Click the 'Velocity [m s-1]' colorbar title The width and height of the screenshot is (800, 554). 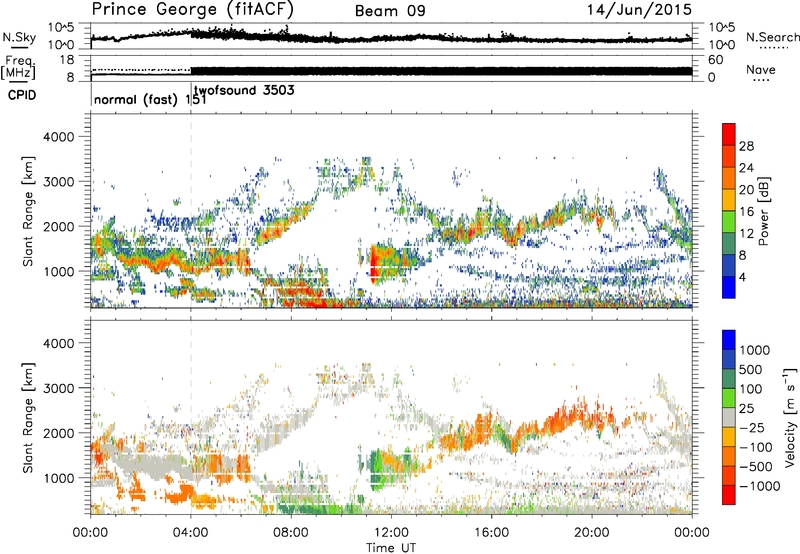(x=790, y=417)
